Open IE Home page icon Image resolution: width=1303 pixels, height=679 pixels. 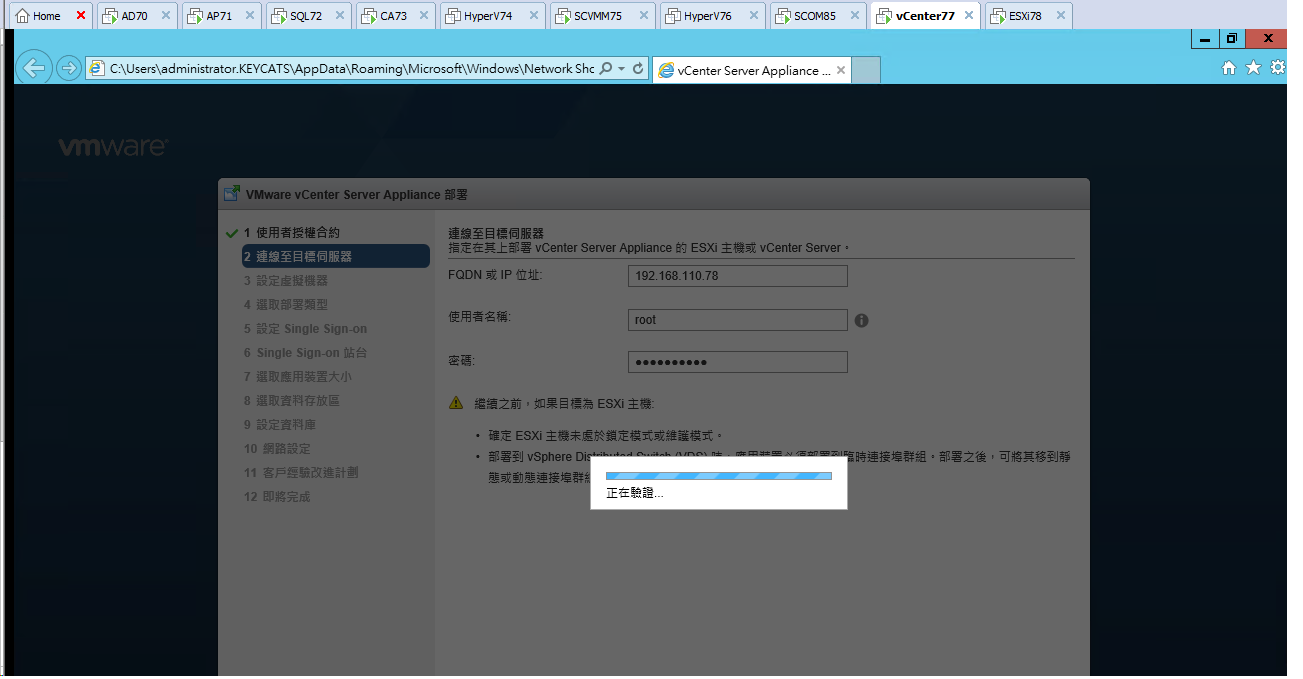tap(1229, 68)
